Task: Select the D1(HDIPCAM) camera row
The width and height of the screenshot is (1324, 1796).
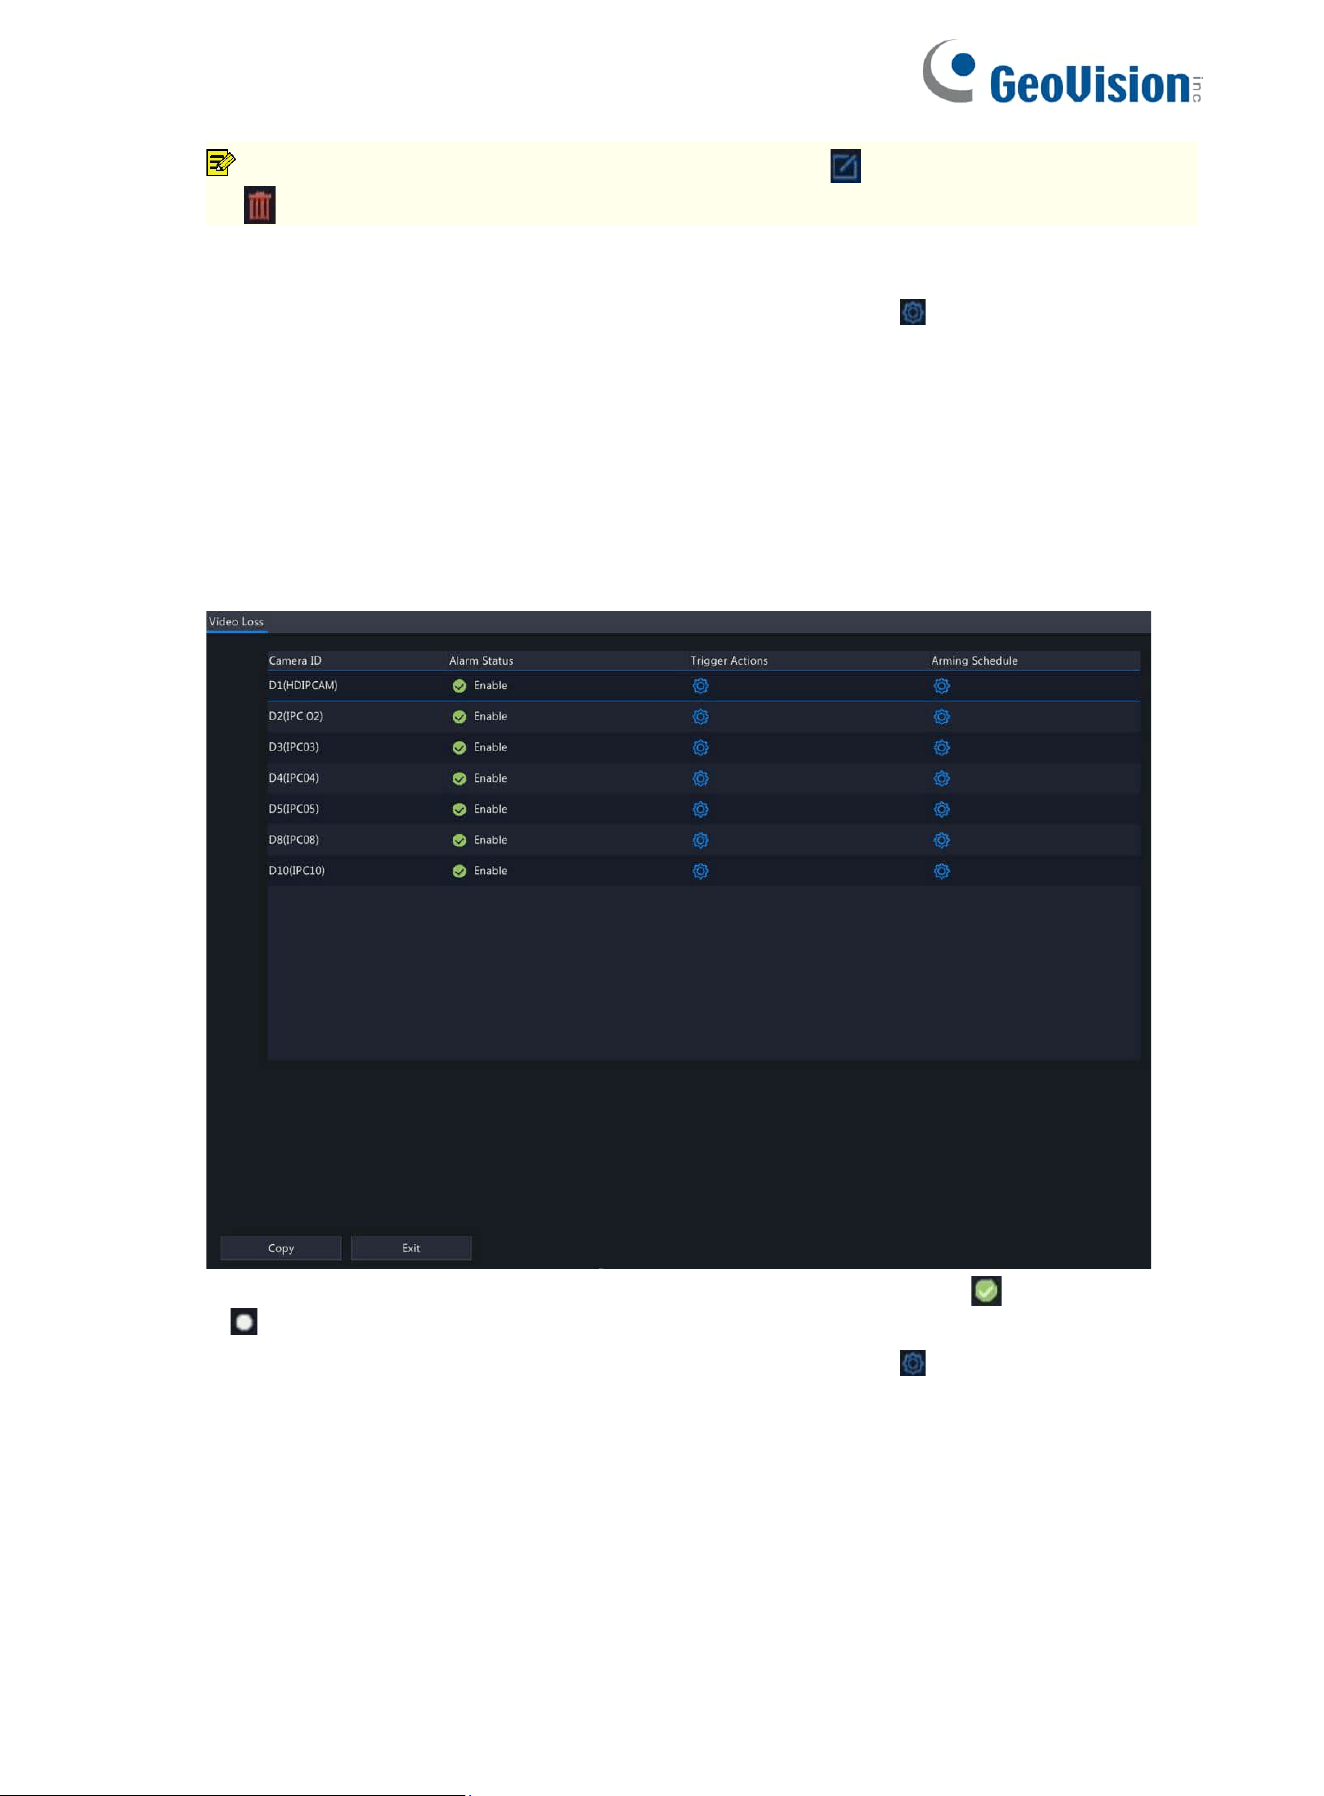Action: tap(704, 686)
